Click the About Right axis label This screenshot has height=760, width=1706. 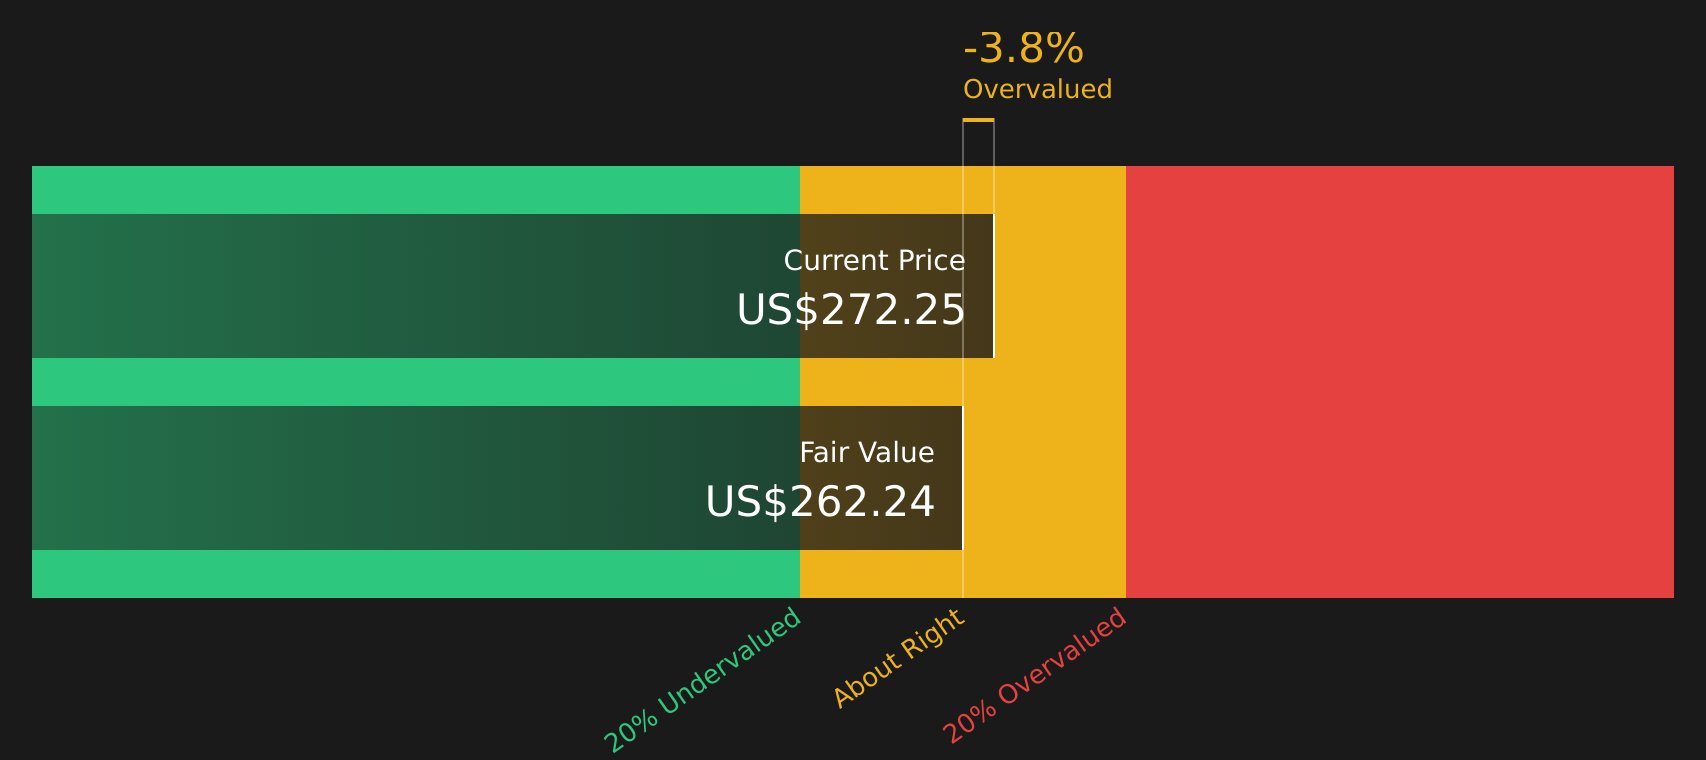click(x=898, y=659)
